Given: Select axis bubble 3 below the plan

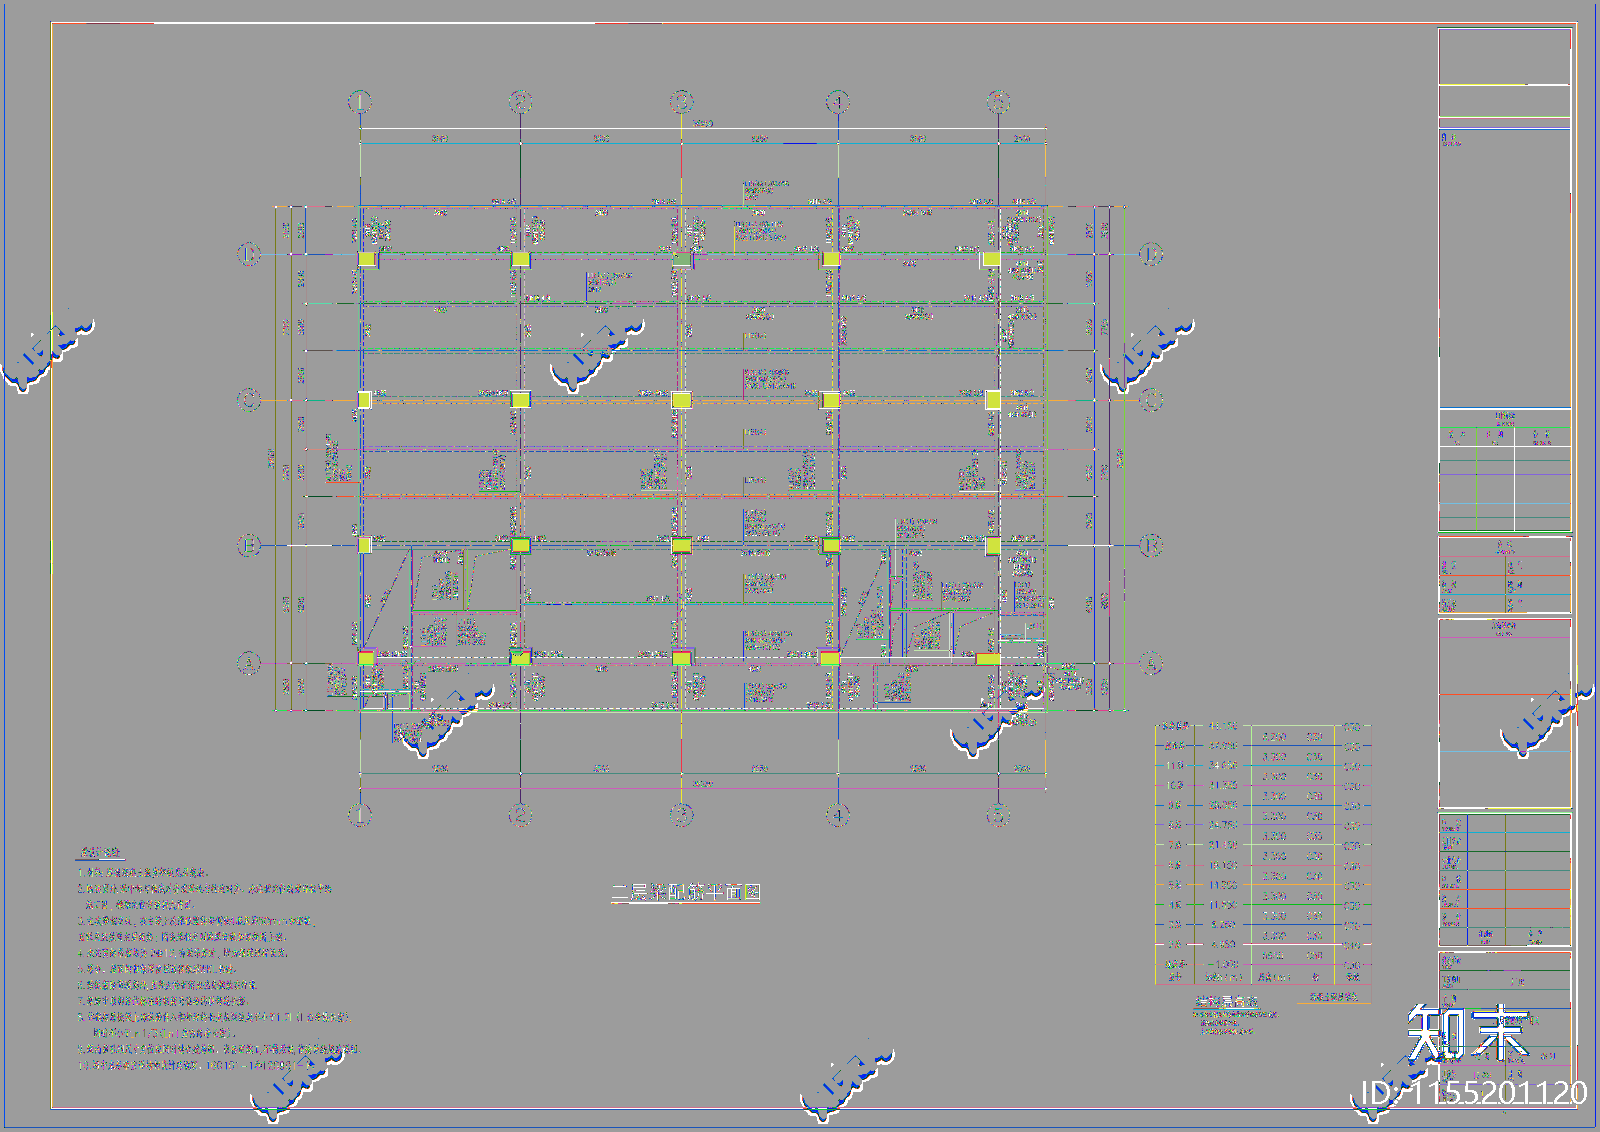Looking at the screenshot, I should [x=682, y=815].
